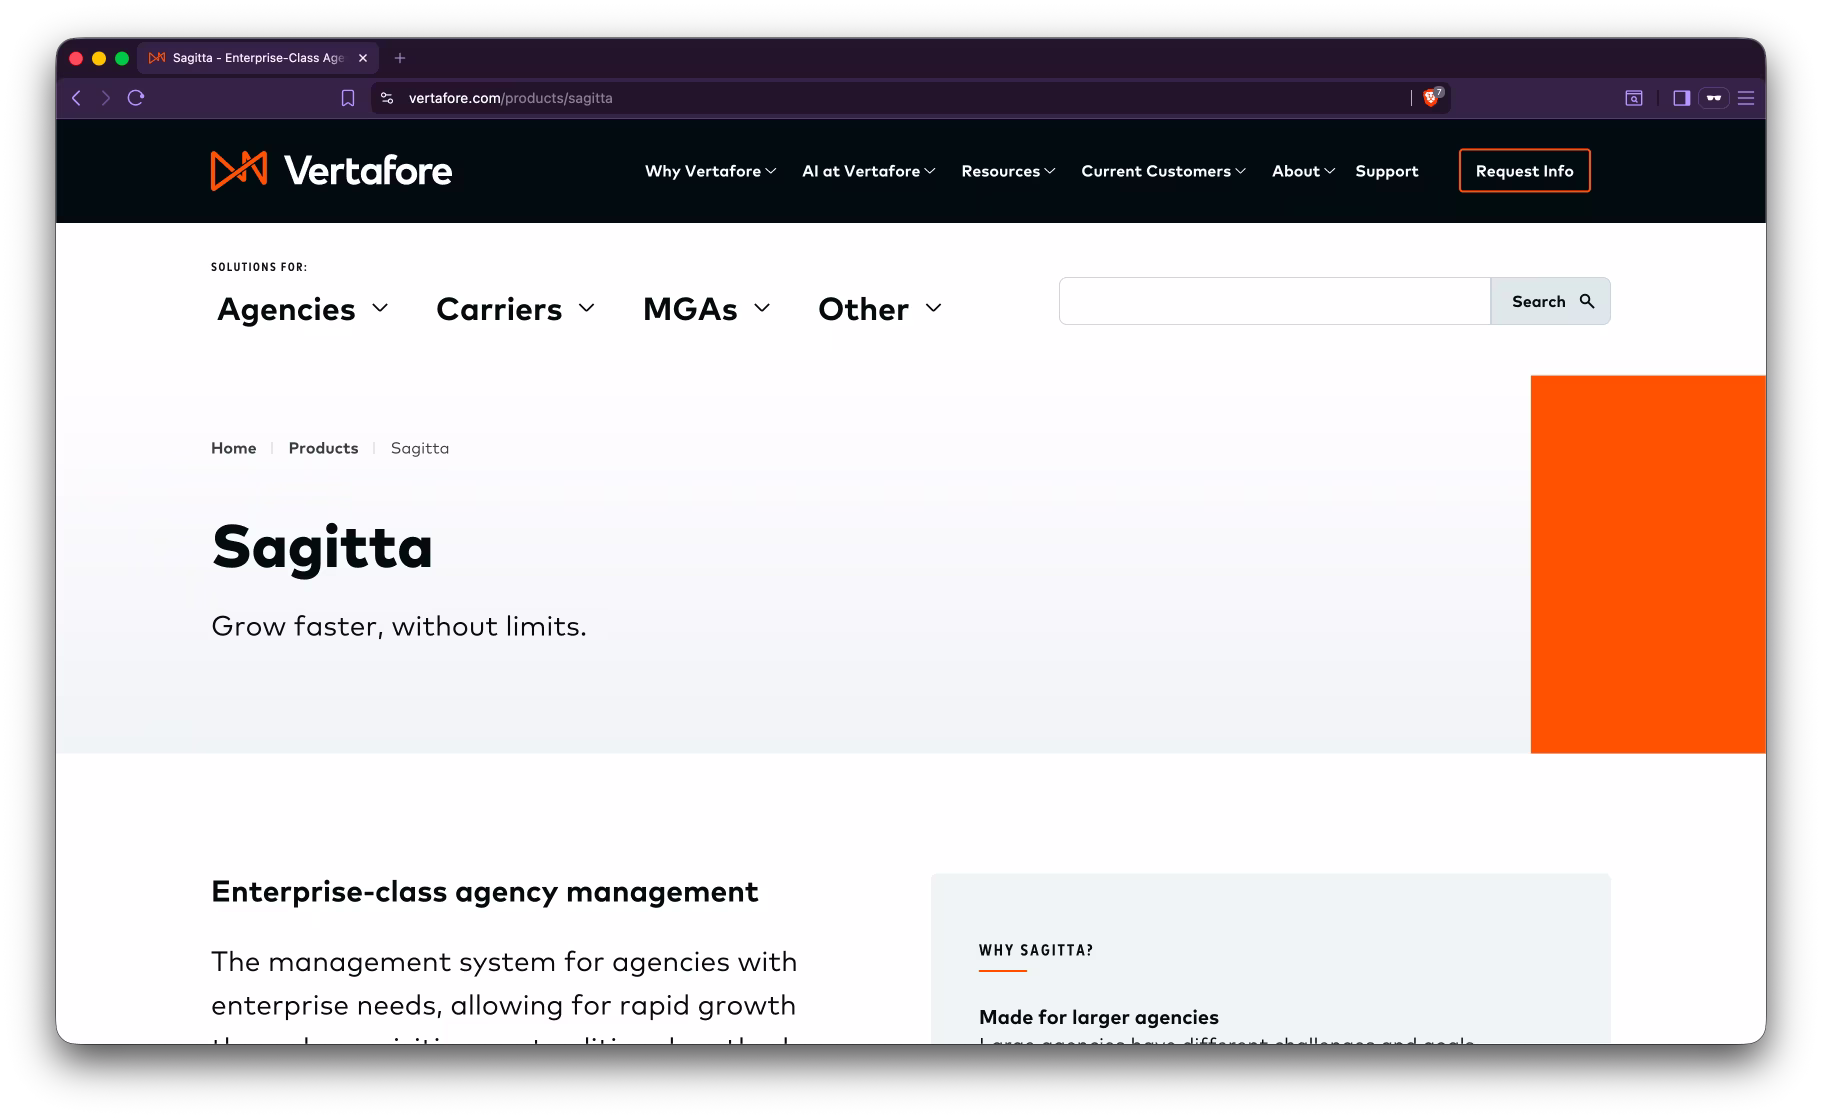
Task: Click 'Made for larger agencies' heading
Action: click(x=1099, y=1017)
